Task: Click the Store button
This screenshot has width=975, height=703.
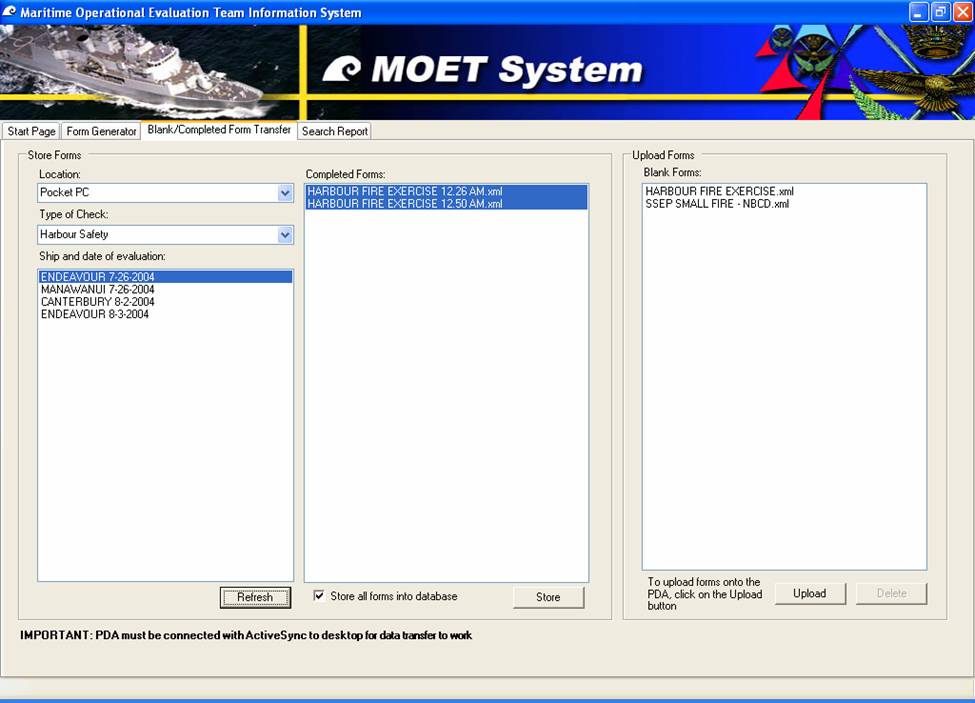Action: pos(548,597)
